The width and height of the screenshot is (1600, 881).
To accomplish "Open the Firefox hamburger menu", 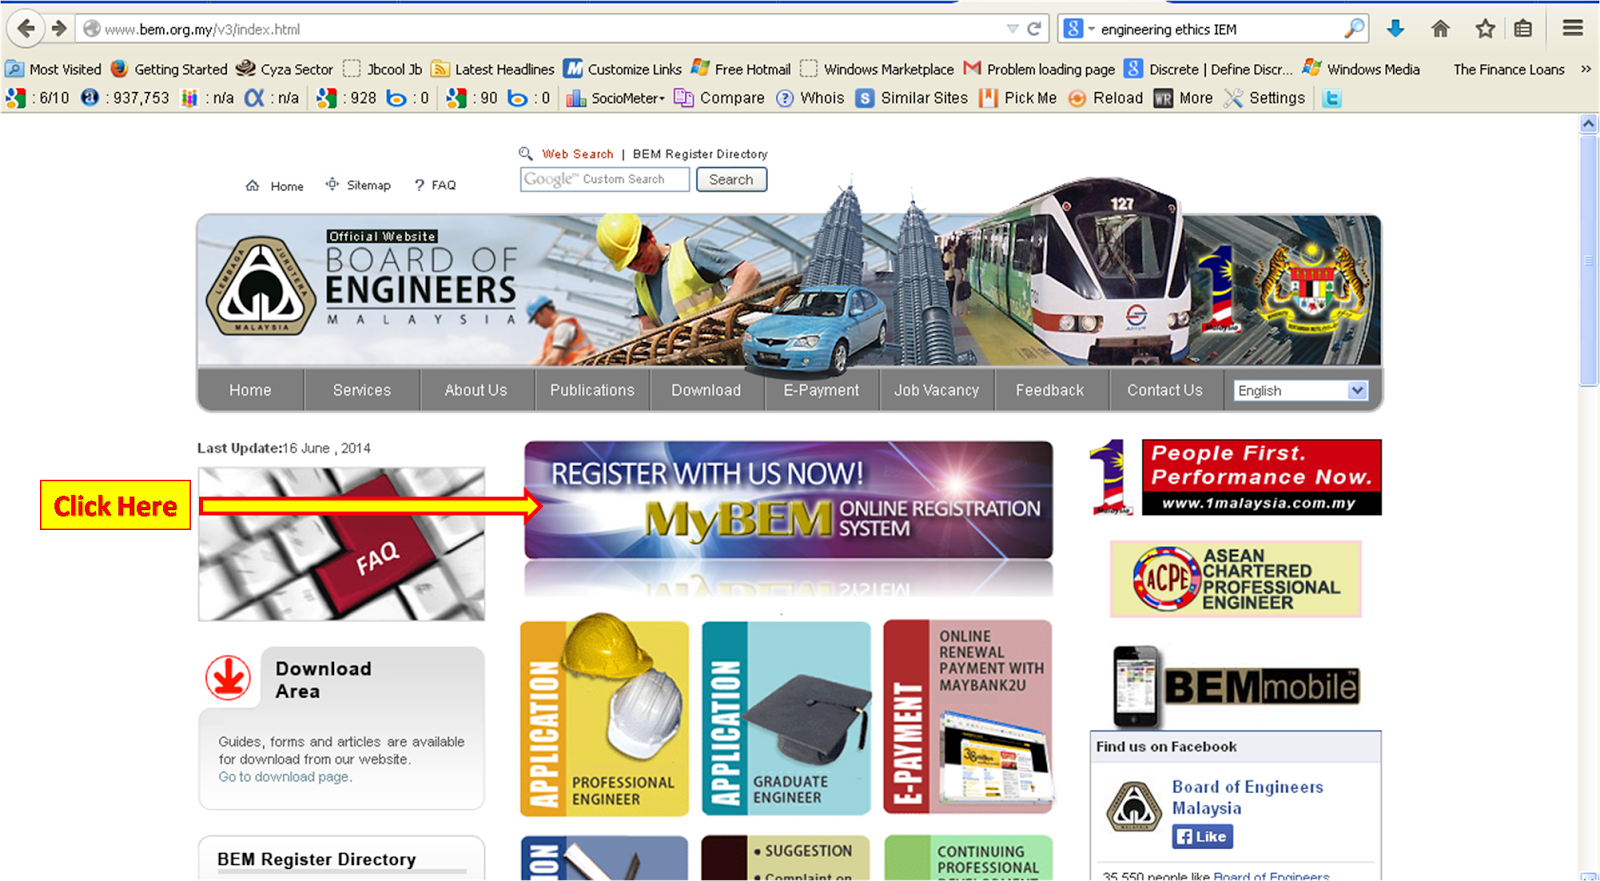I will pyautogui.click(x=1573, y=28).
